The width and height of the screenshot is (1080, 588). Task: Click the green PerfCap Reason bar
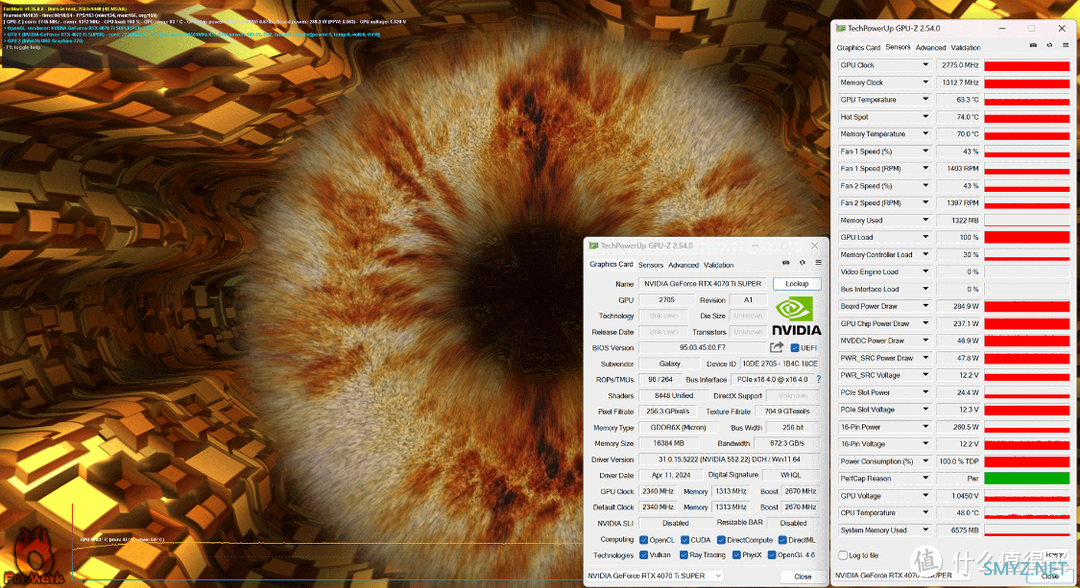pyautogui.click(x=1026, y=479)
